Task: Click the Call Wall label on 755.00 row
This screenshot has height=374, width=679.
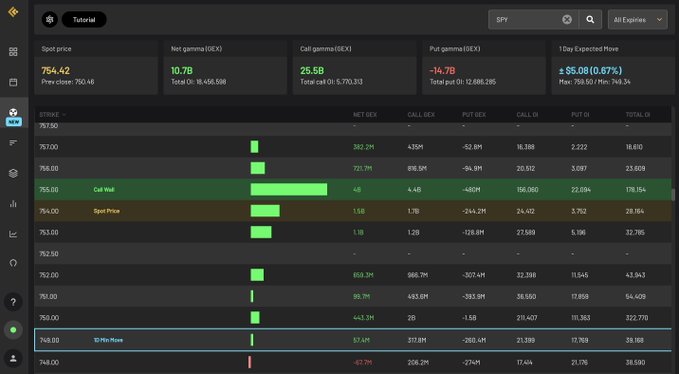Action: click(104, 190)
